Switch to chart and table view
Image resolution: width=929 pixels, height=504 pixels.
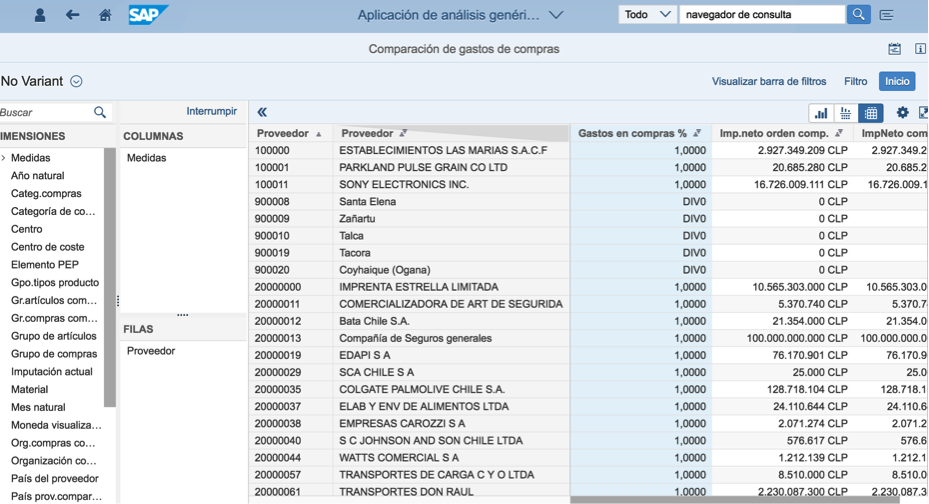[846, 113]
